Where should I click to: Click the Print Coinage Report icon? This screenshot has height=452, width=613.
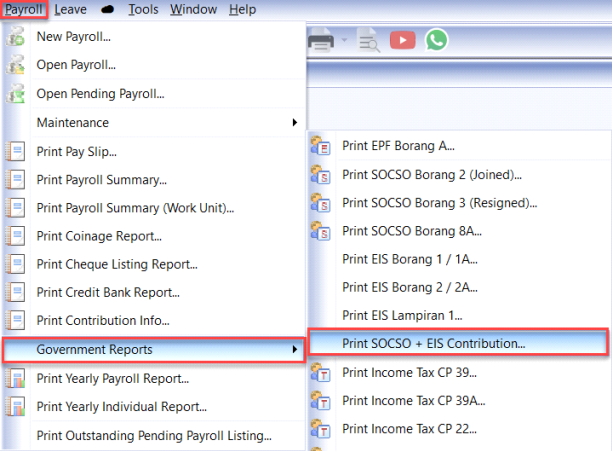tap(15, 236)
